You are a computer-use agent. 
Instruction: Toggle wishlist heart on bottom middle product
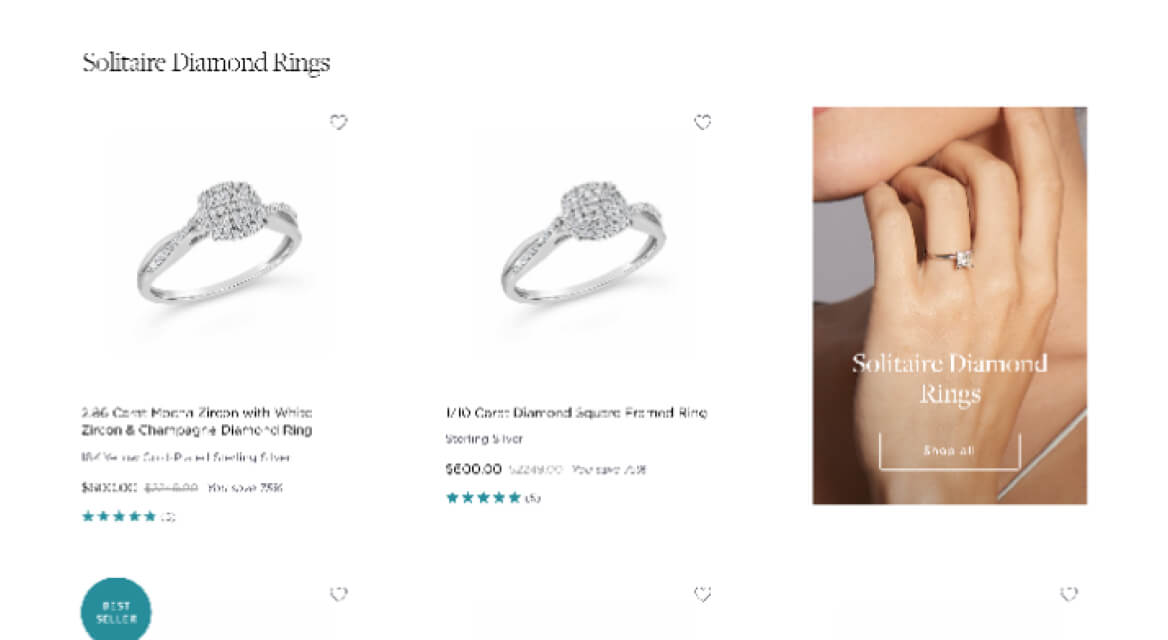(702, 594)
